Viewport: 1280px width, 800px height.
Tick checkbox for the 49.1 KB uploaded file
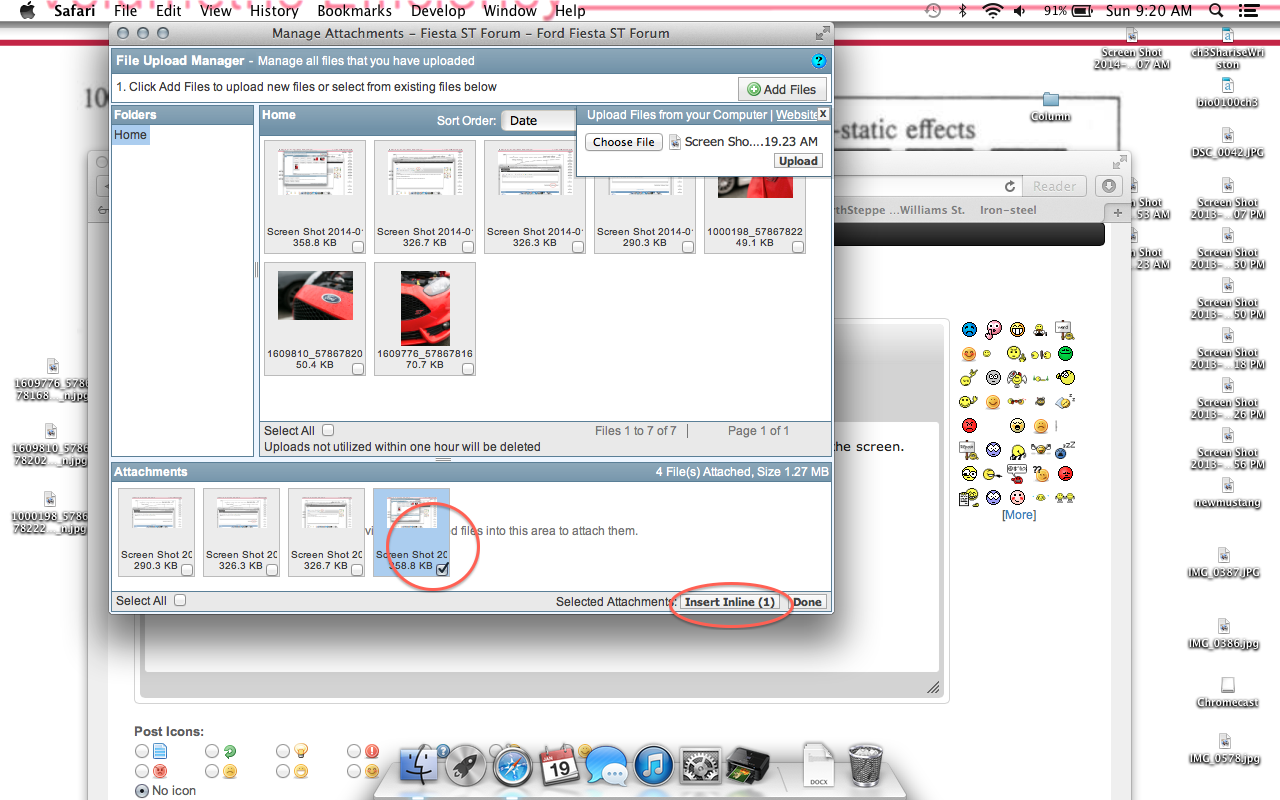click(x=797, y=247)
